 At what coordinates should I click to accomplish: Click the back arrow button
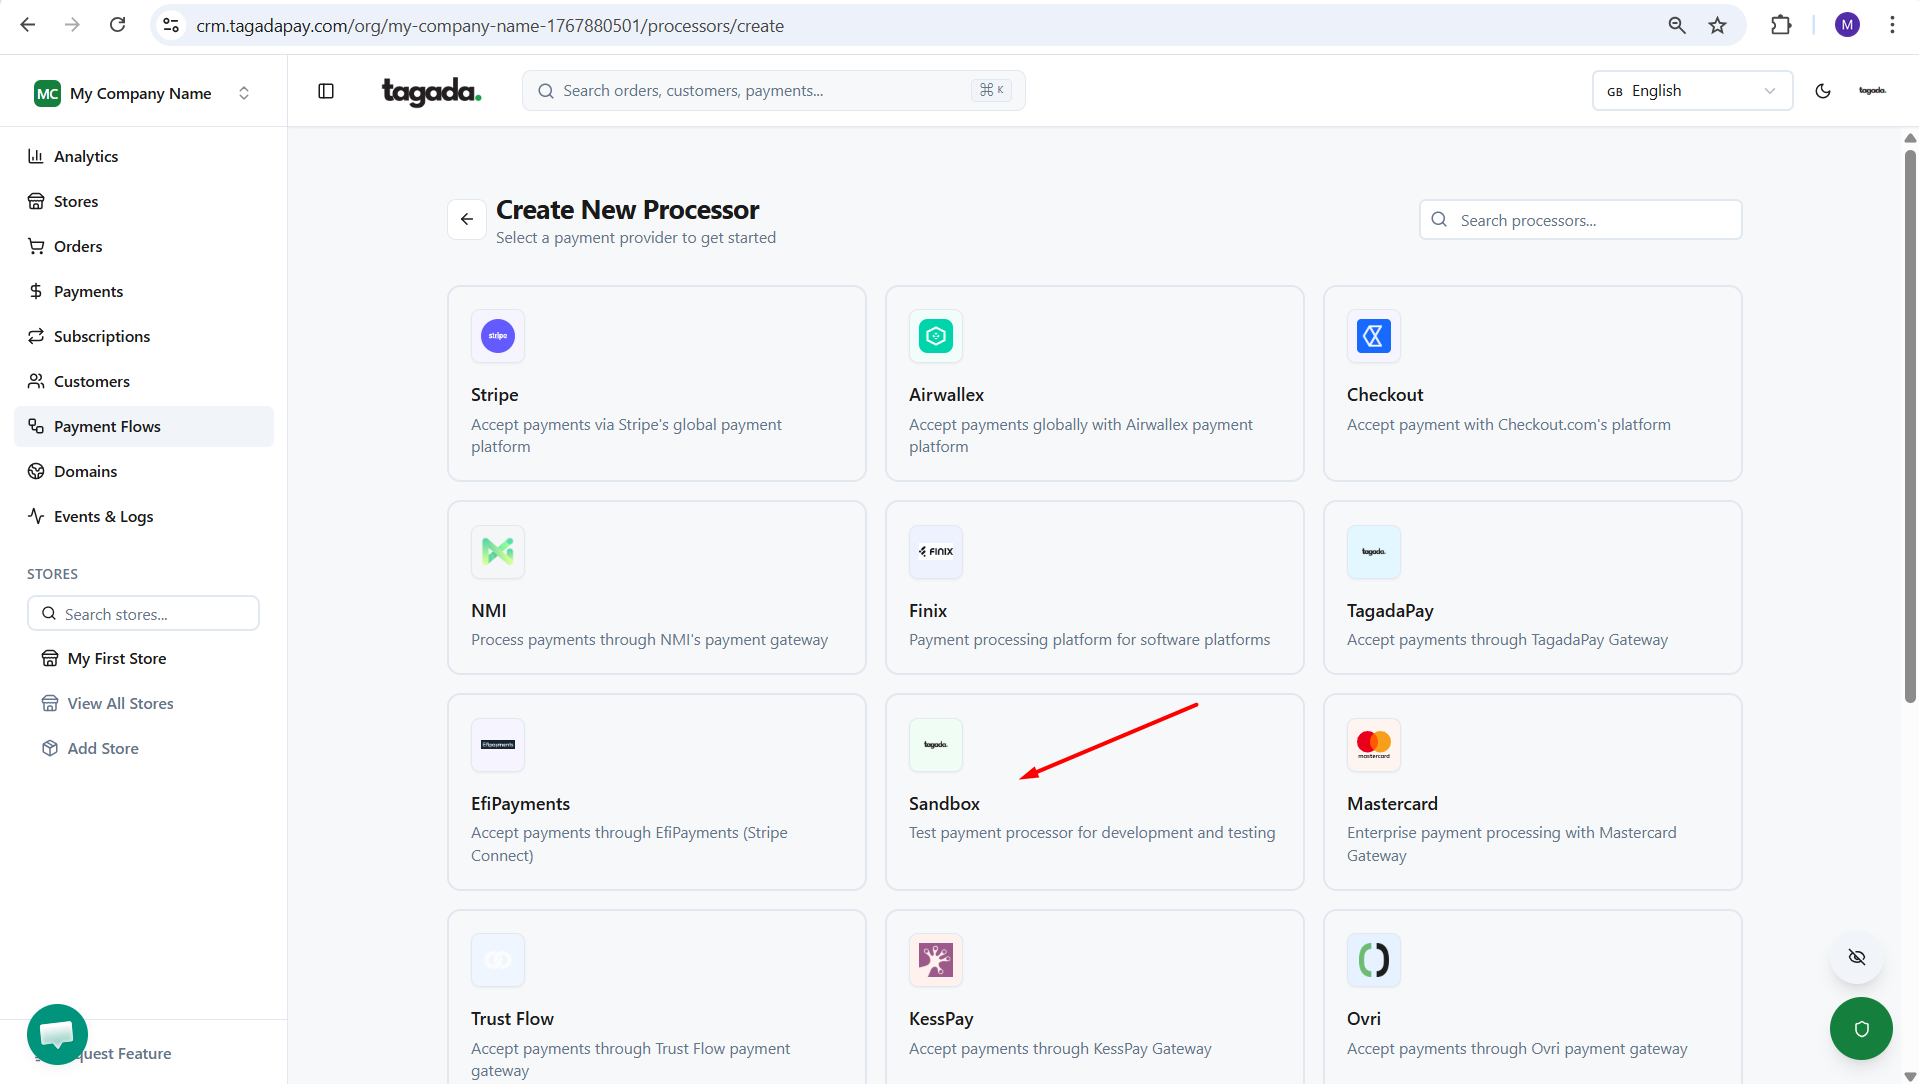coord(467,219)
